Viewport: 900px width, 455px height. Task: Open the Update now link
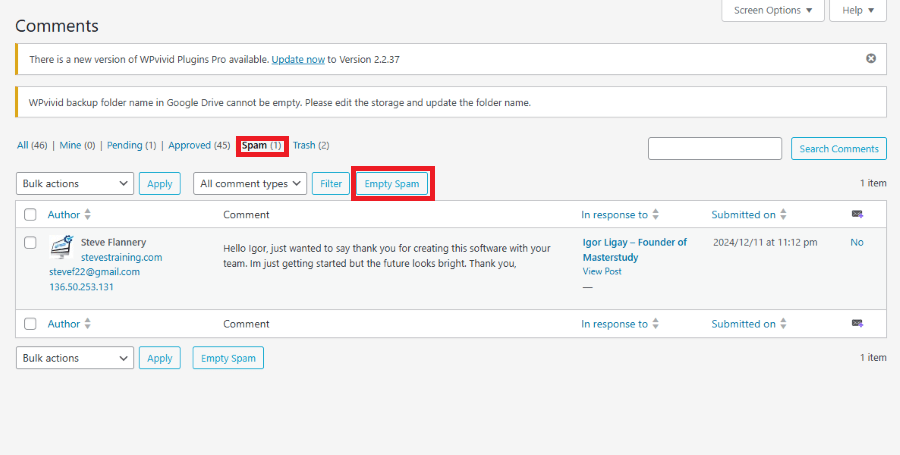tap(298, 59)
